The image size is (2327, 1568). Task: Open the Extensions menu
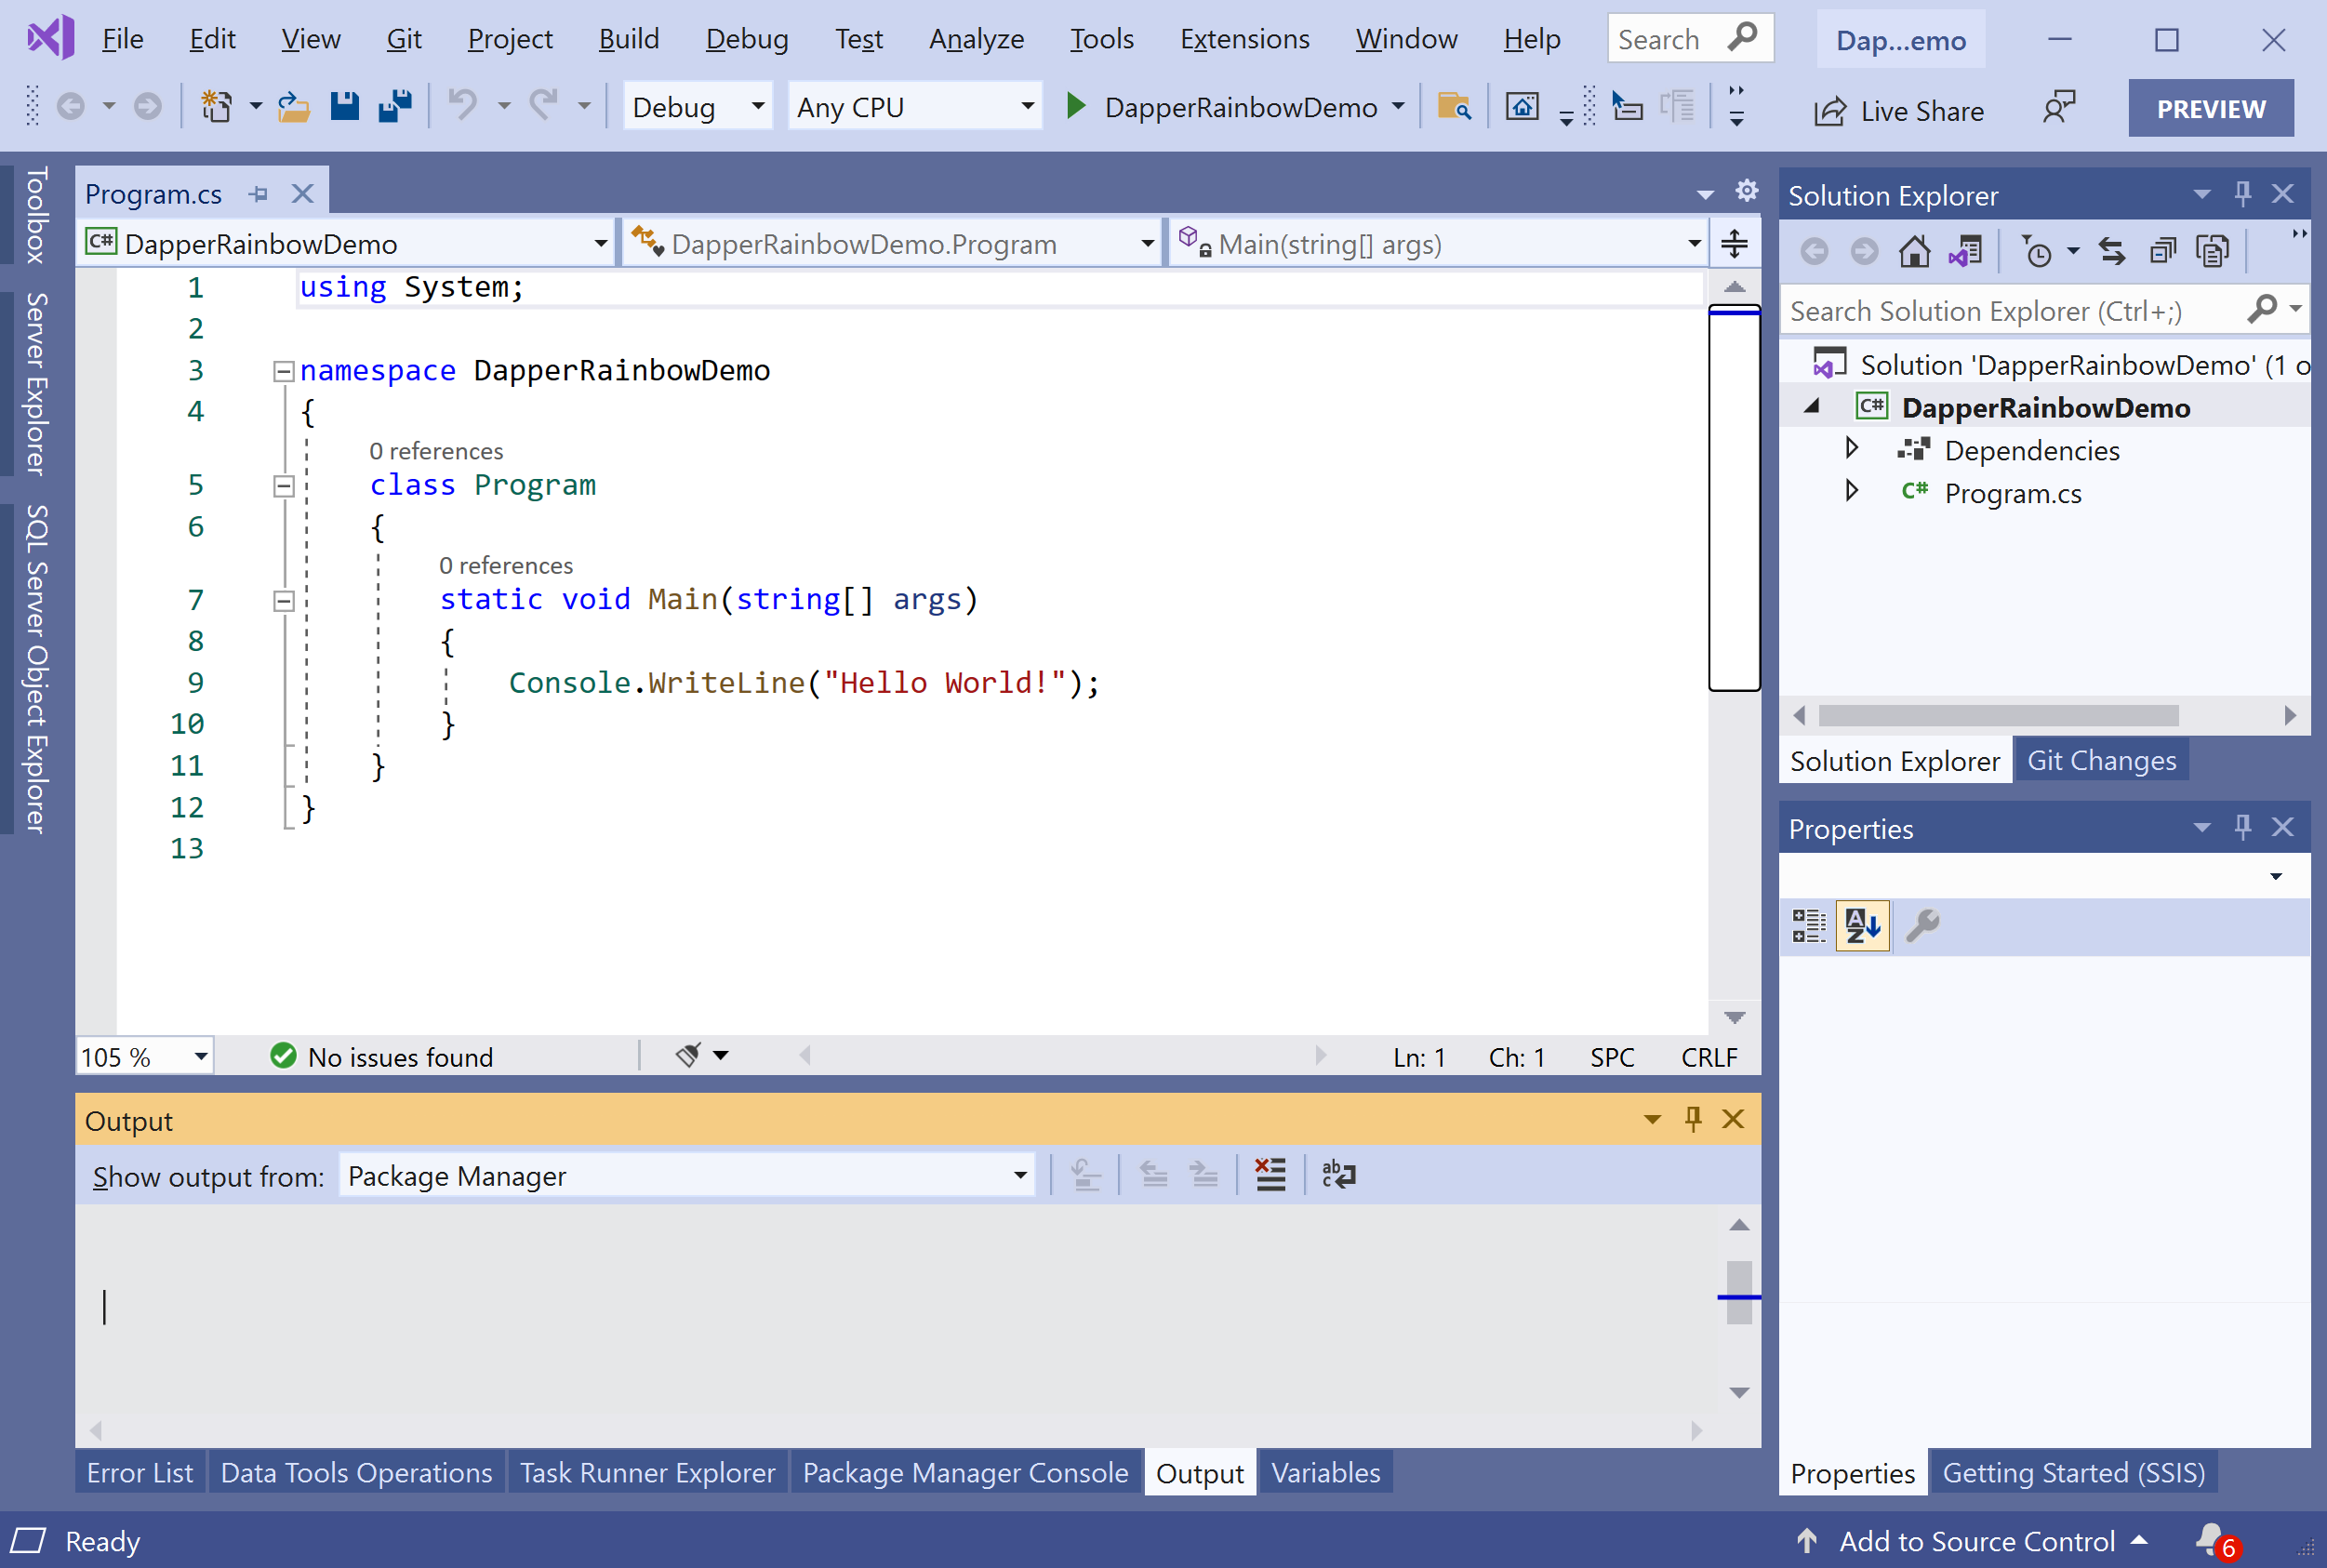pos(1243,39)
